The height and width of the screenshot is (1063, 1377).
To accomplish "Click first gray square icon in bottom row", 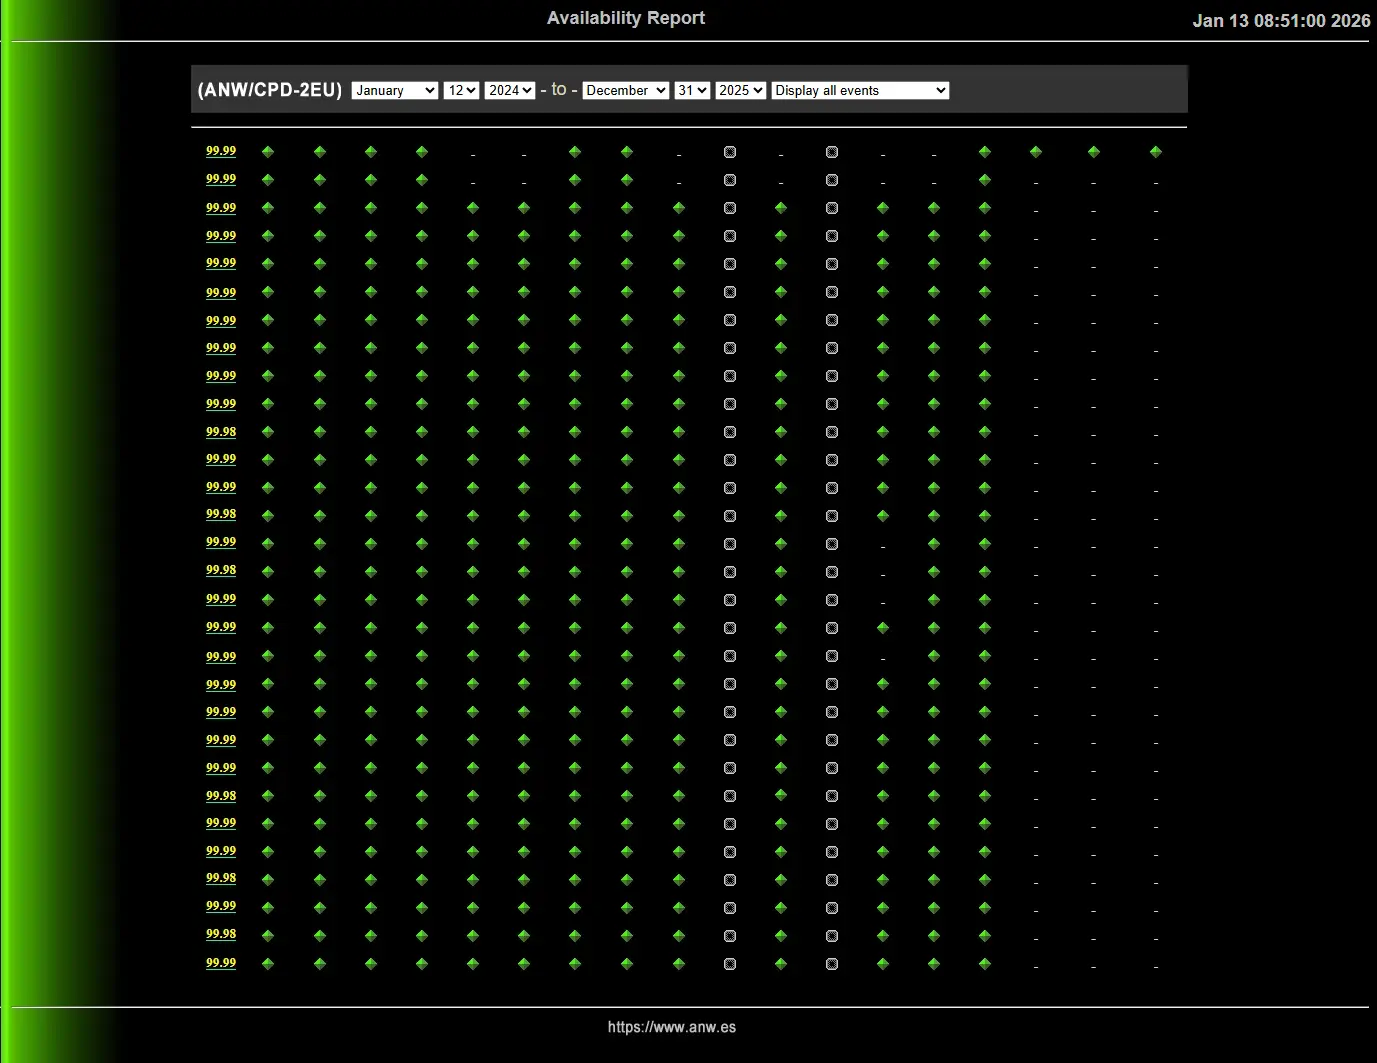I will (x=730, y=964).
